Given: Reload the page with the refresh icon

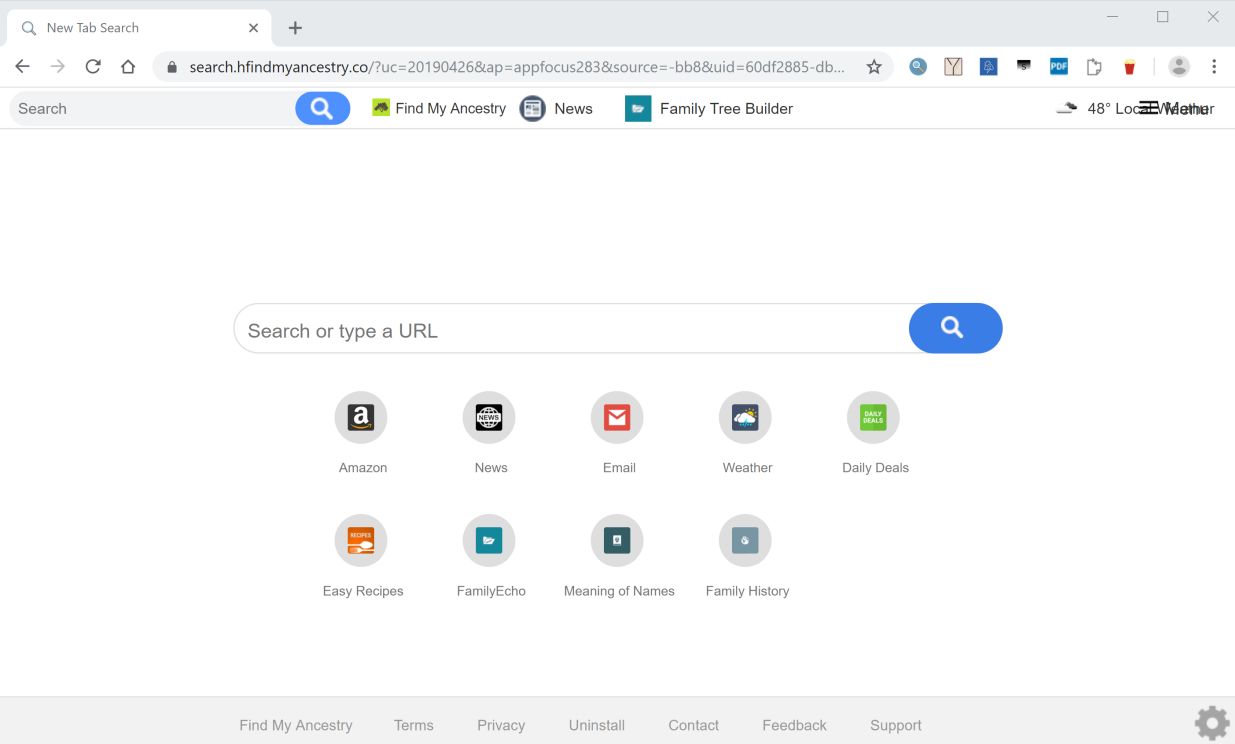Looking at the screenshot, I should pyautogui.click(x=93, y=67).
